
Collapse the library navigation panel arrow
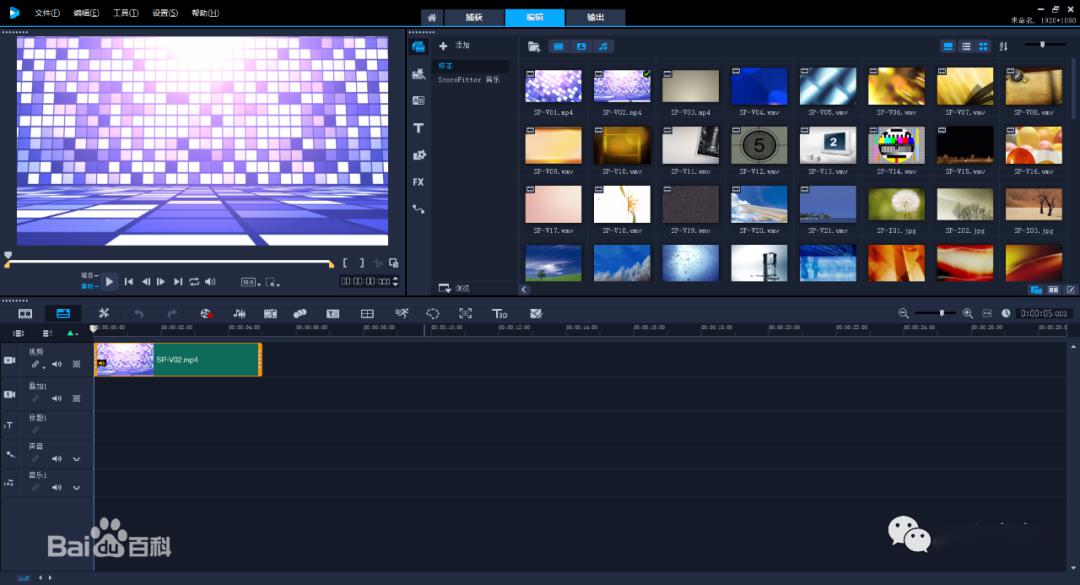click(523, 289)
